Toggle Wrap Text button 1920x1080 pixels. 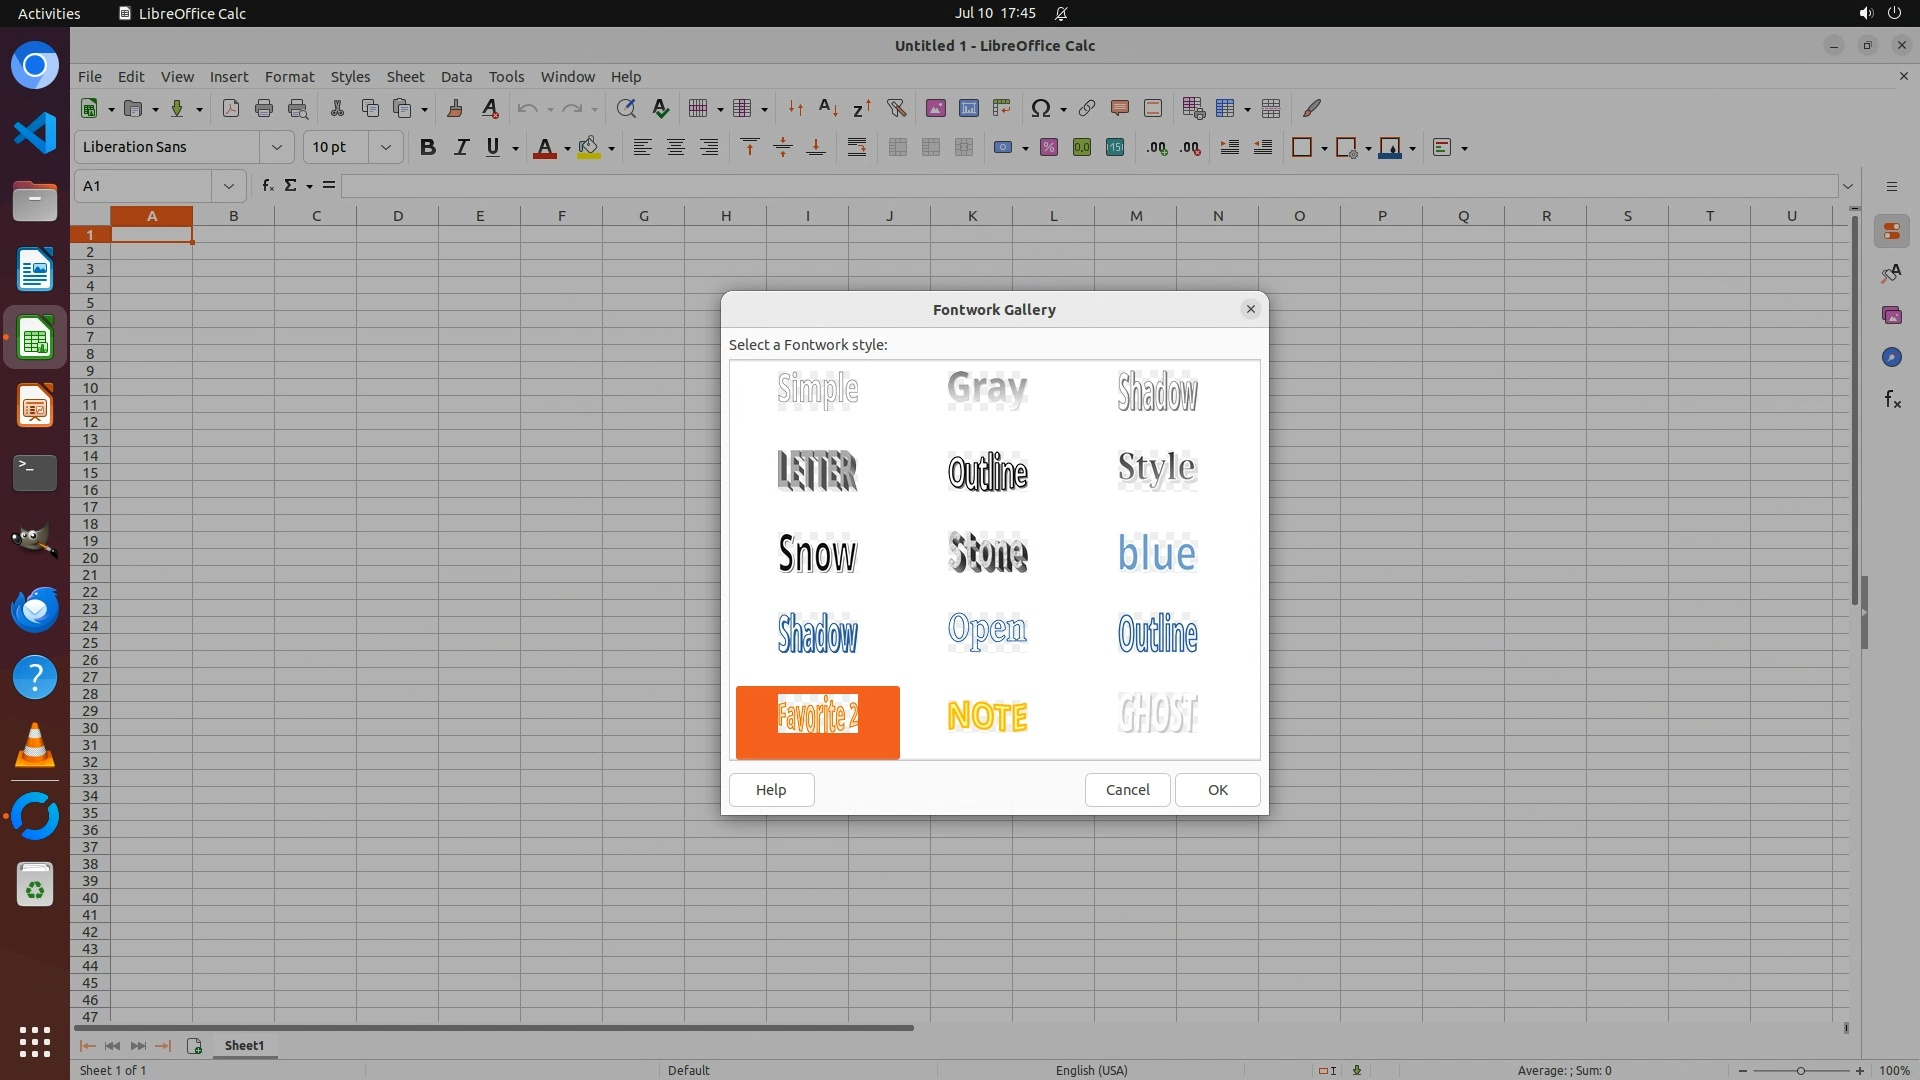click(x=857, y=148)
